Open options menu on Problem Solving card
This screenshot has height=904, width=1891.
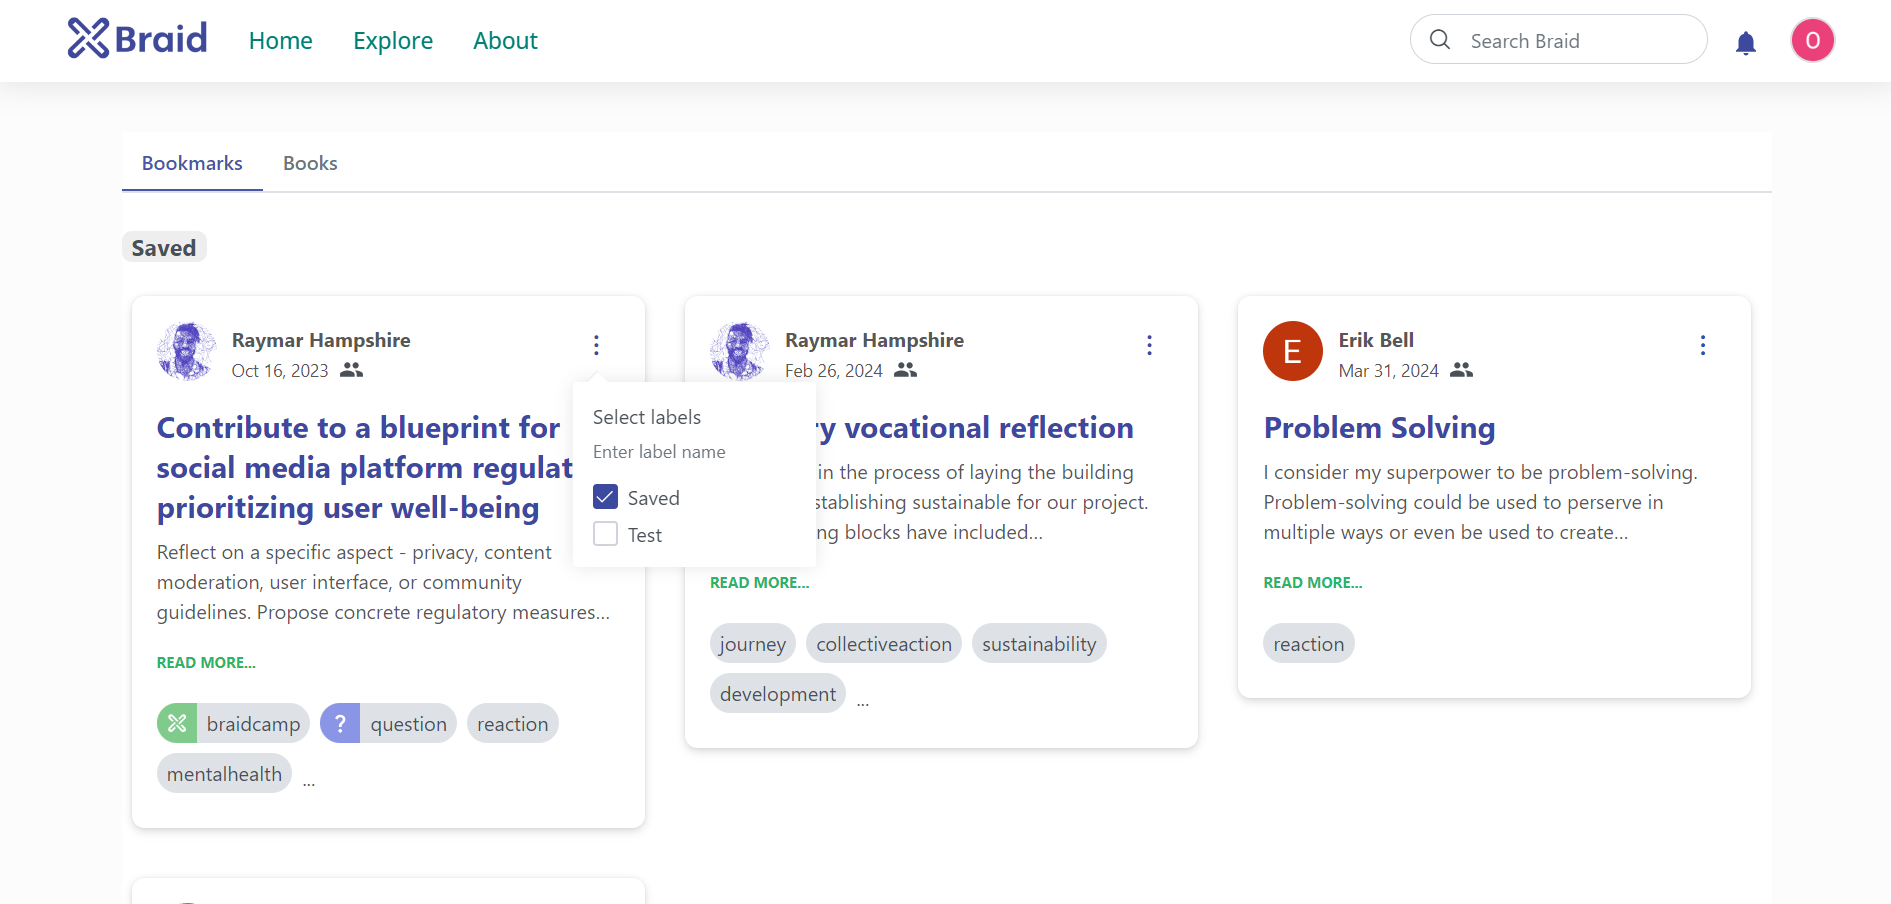pos(1702,345)
